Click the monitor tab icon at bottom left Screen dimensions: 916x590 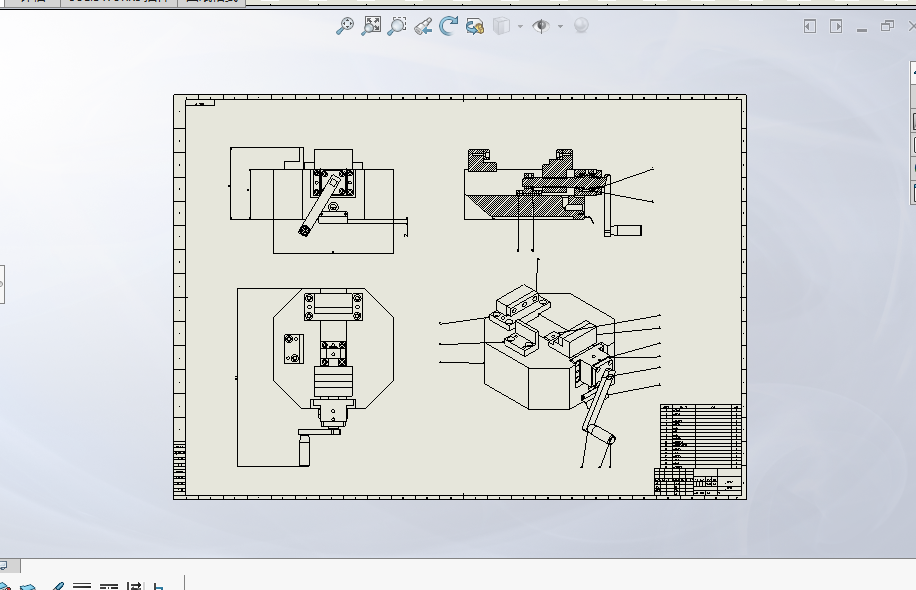click(4, 565)
